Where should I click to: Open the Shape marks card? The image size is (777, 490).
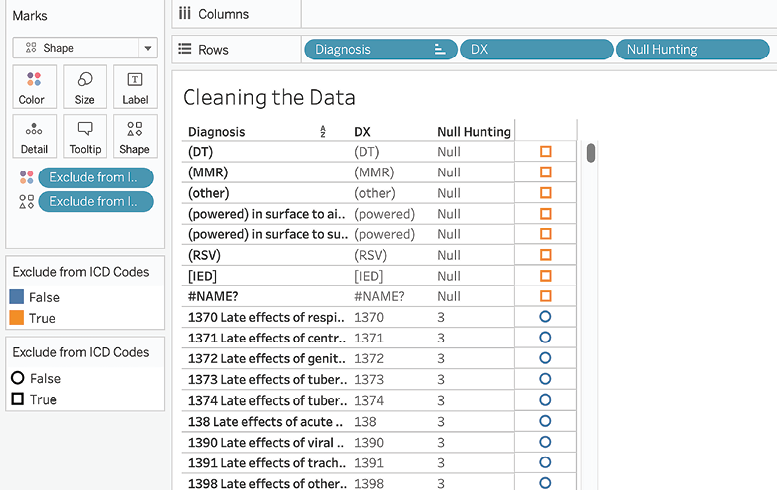[135, 136]
